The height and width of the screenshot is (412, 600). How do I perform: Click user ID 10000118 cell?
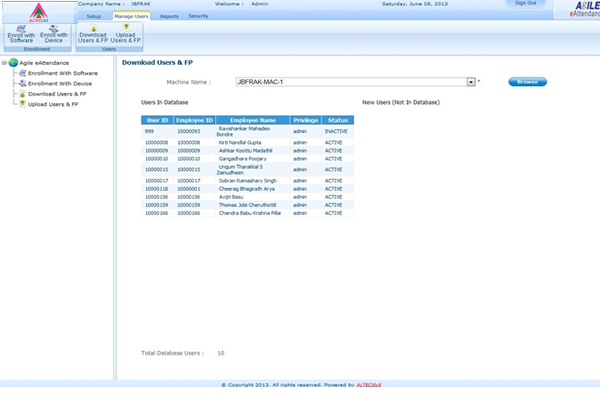tap(157, 189)
